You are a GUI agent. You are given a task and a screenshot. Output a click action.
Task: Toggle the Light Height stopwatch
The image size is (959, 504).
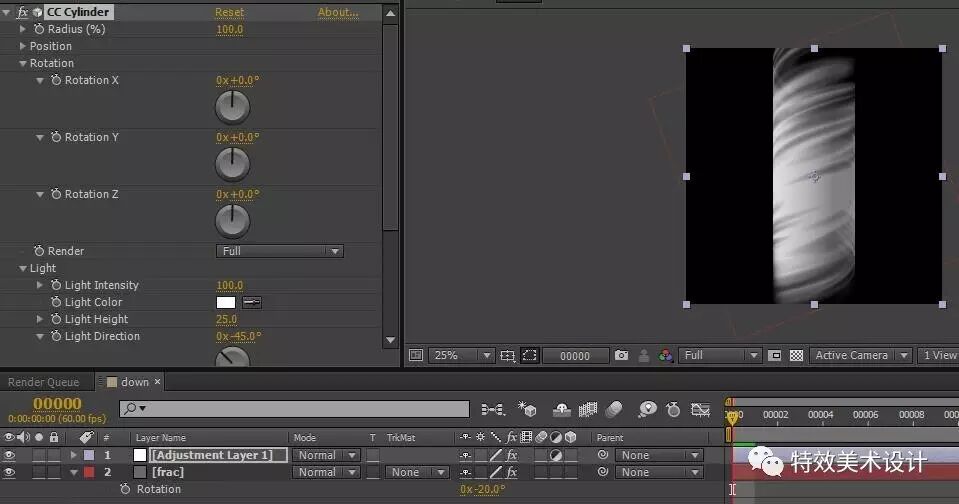click(56, 319)
